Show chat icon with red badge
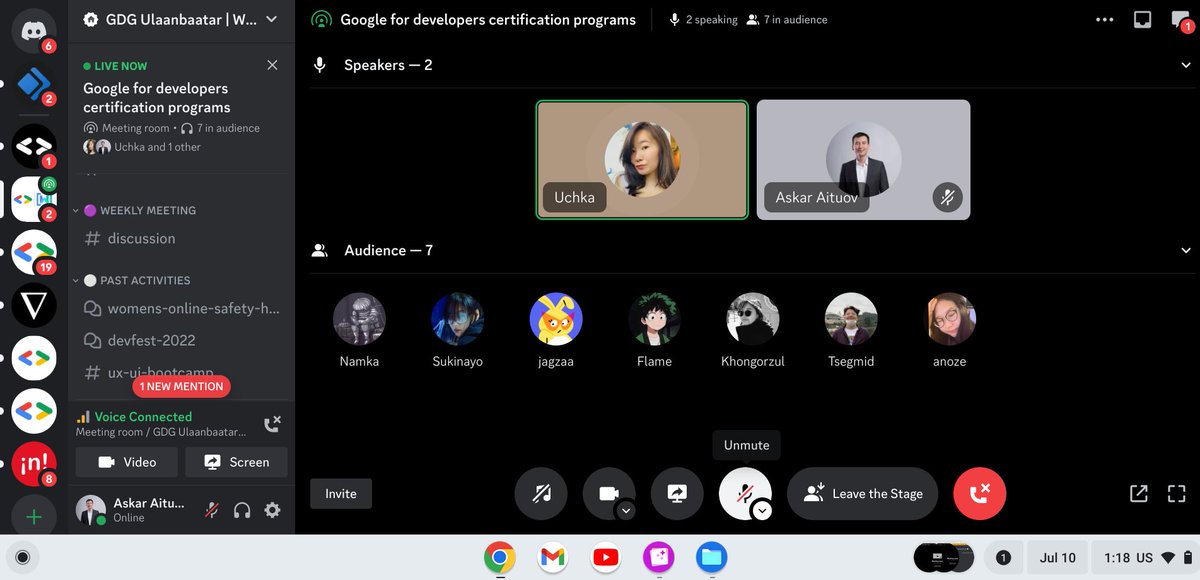The height and width of the screenshot is (580, 1200). [1181, 20]
